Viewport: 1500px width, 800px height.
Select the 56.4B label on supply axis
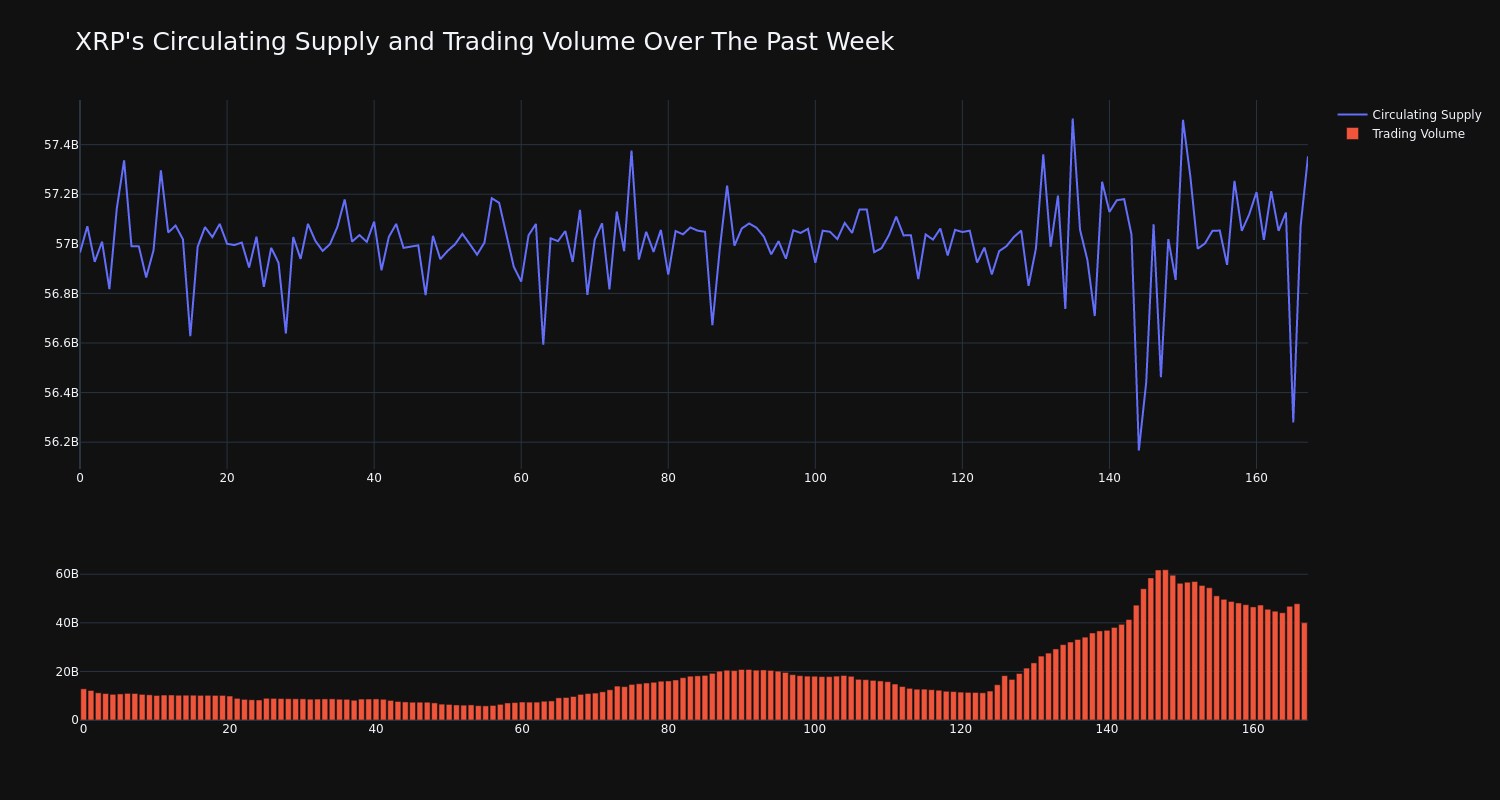tap(61, 392)
